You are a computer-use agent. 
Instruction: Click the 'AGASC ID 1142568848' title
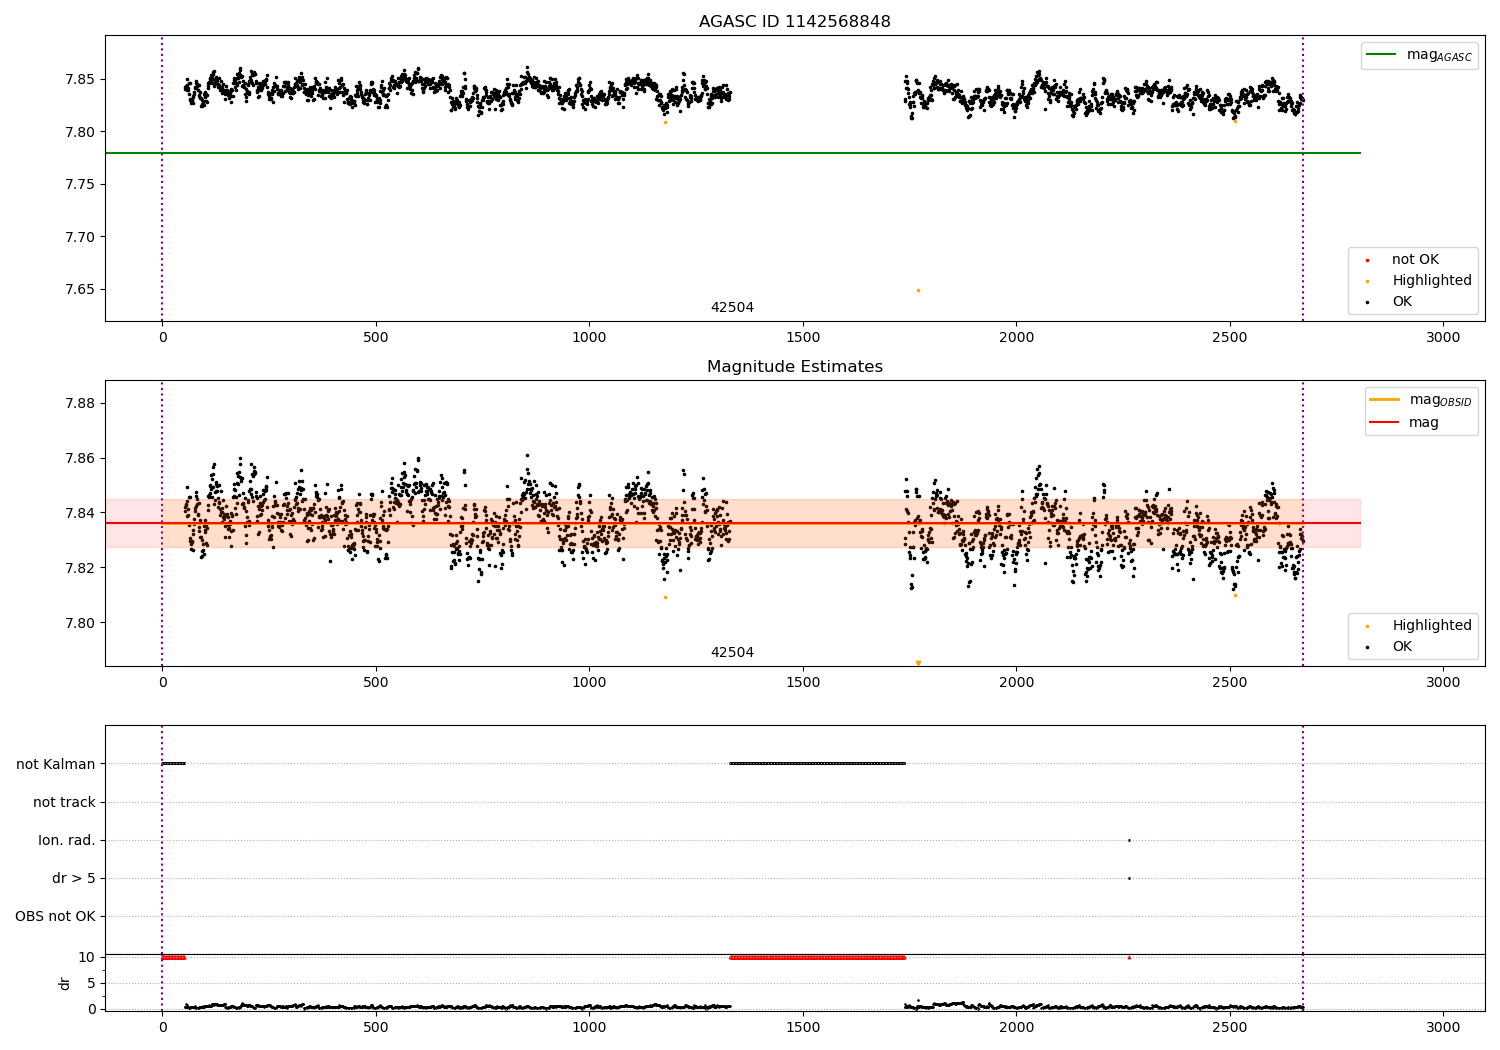794,22
